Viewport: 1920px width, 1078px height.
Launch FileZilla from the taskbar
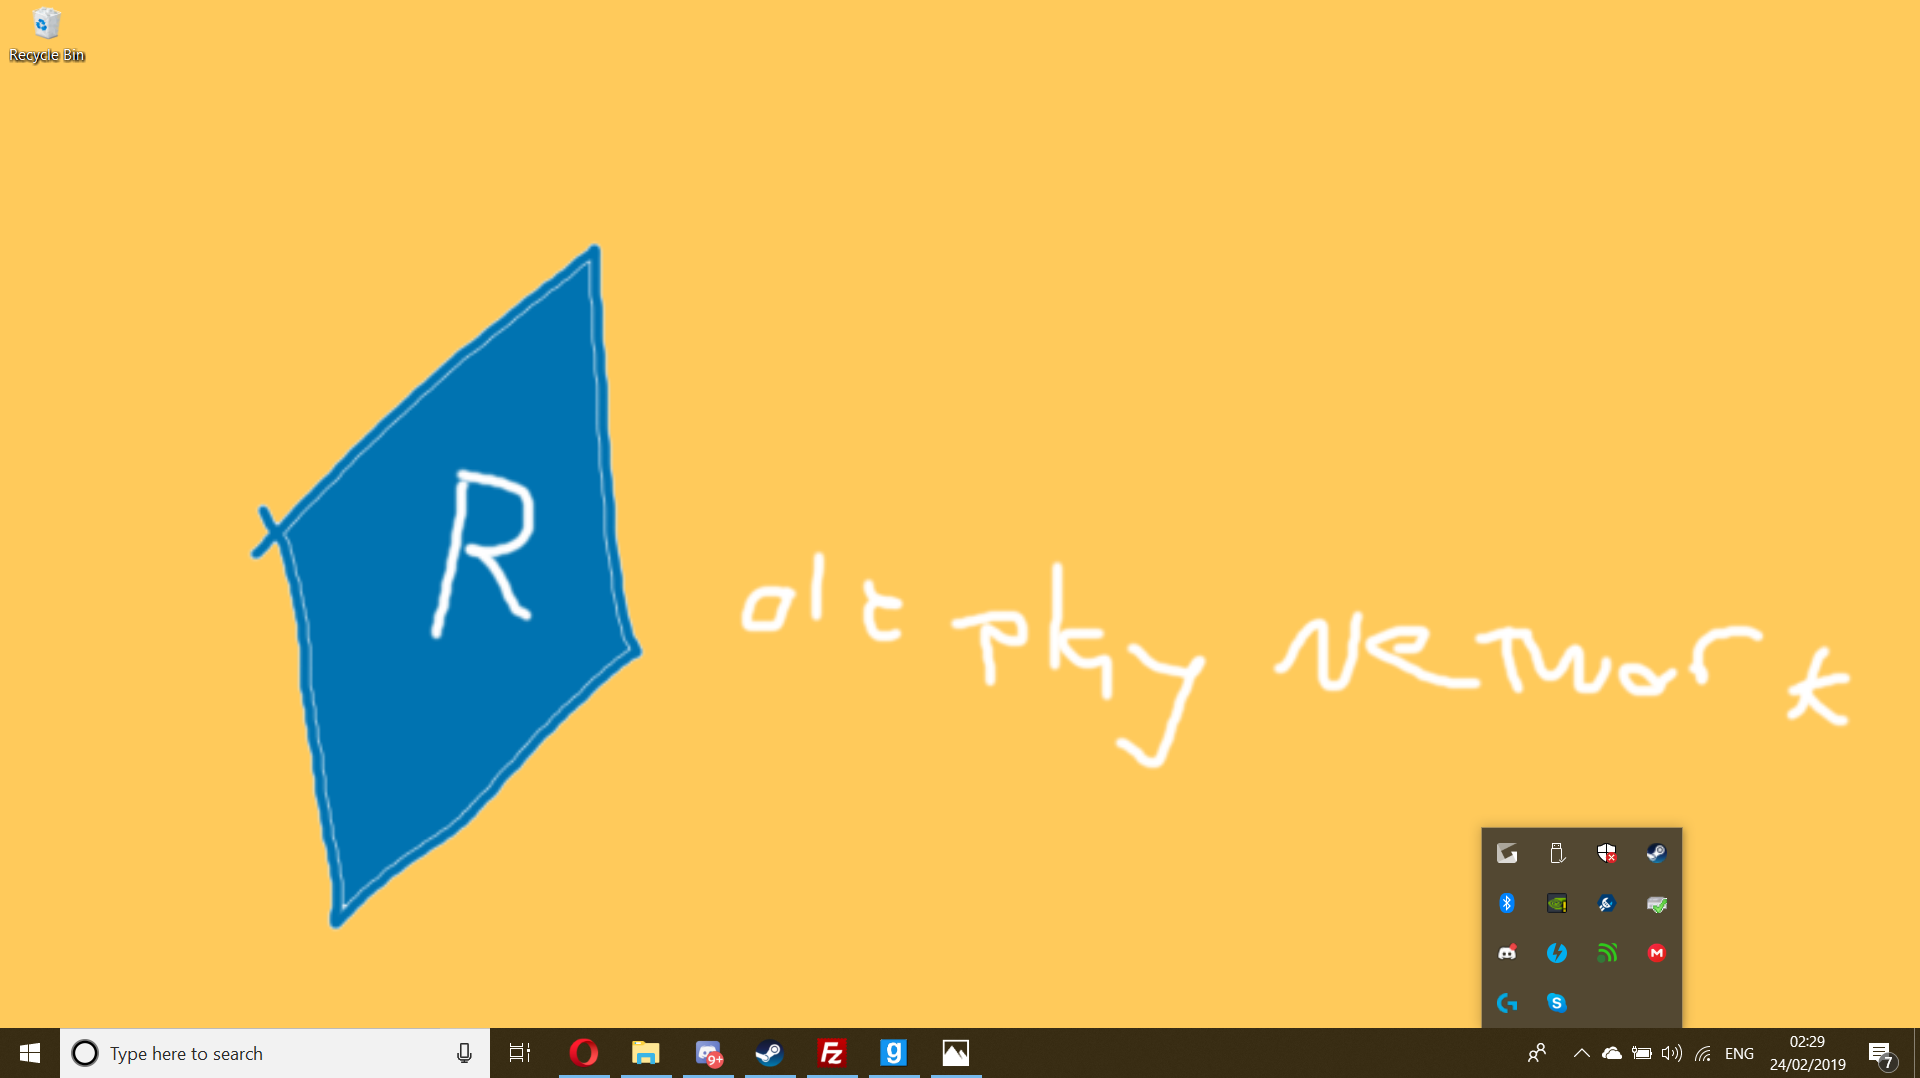831,1053
